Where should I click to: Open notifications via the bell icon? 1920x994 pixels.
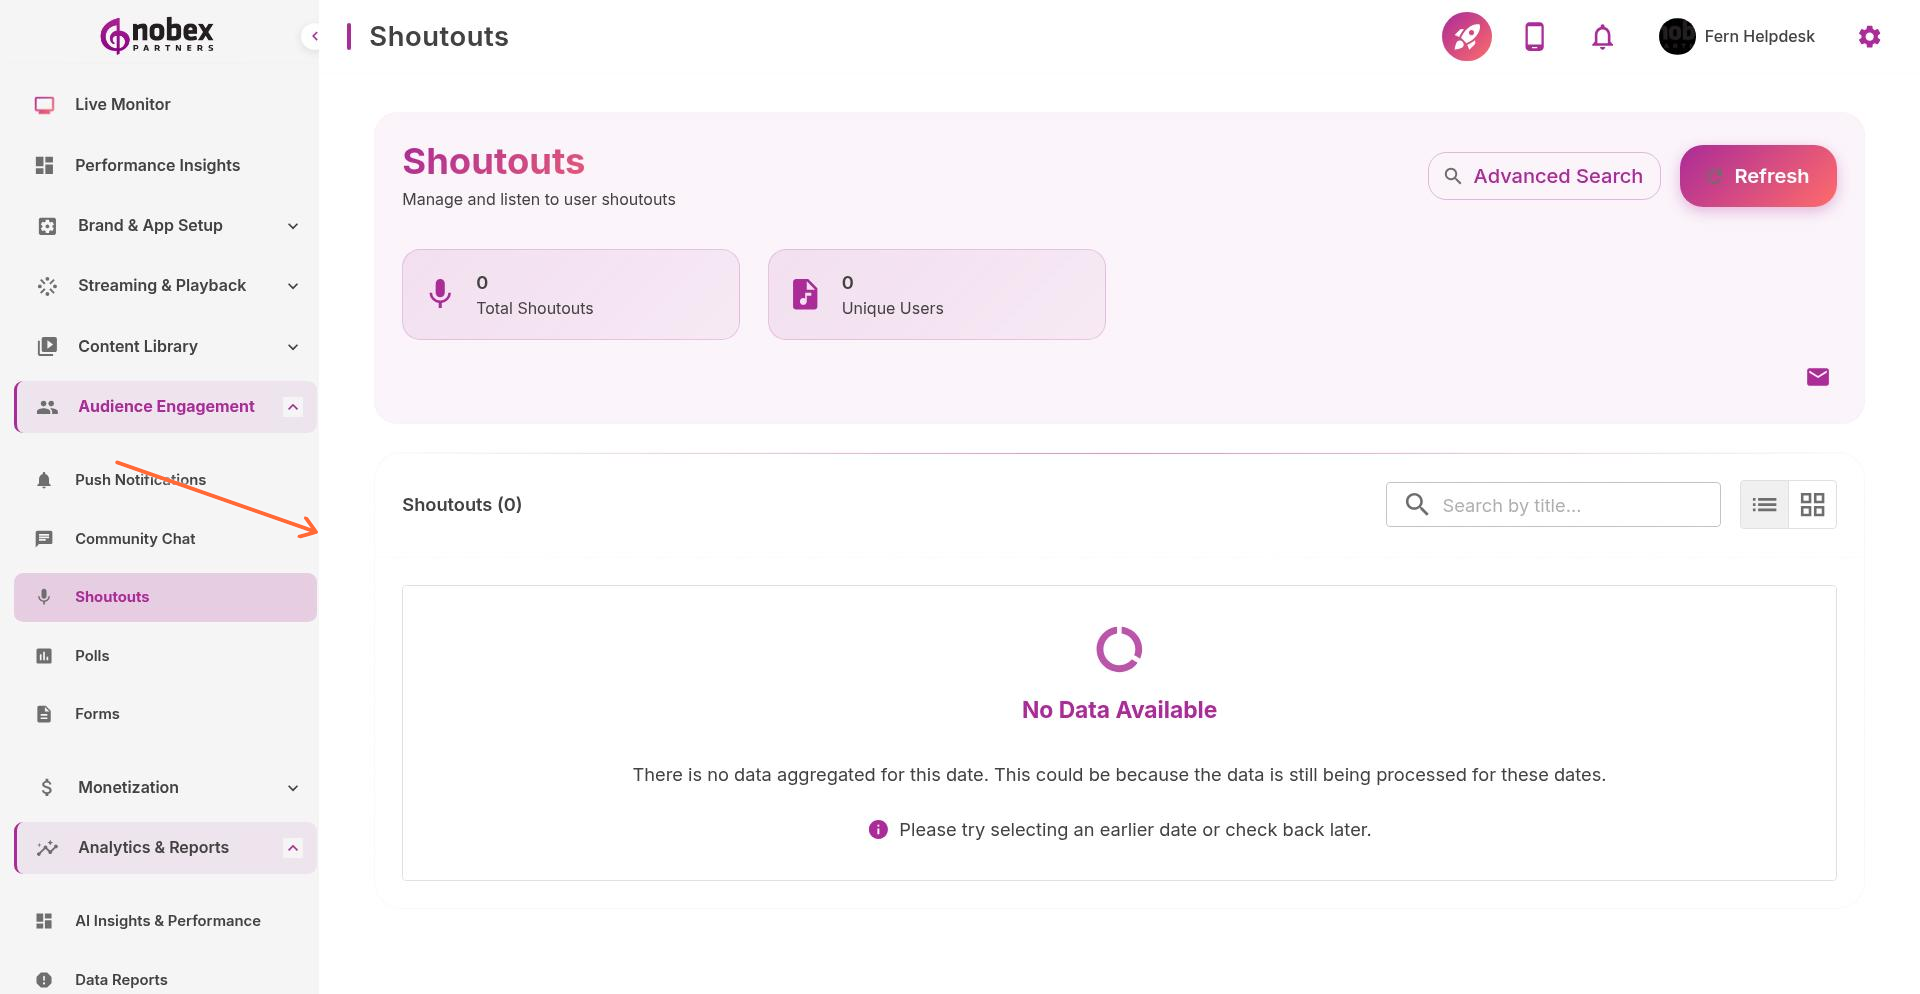tap(1601, 36)
